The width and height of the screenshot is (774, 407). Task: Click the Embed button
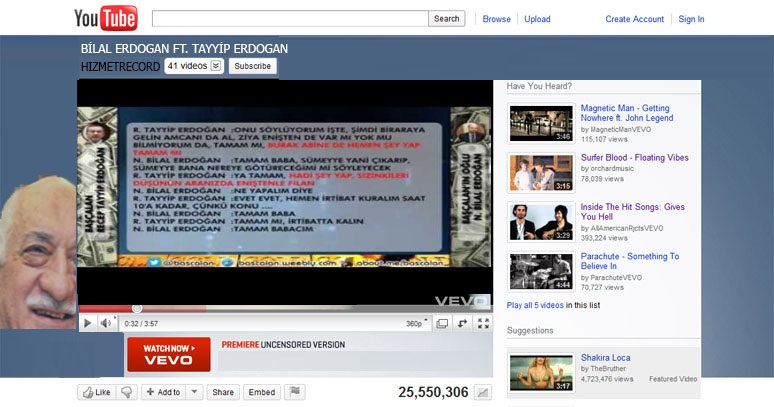click(262, 392)
